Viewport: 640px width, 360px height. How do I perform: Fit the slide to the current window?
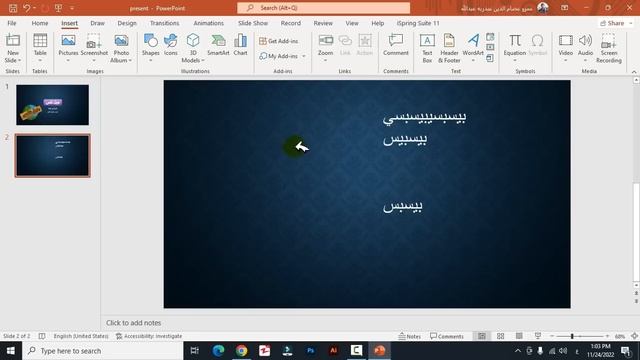click(634, 336)
